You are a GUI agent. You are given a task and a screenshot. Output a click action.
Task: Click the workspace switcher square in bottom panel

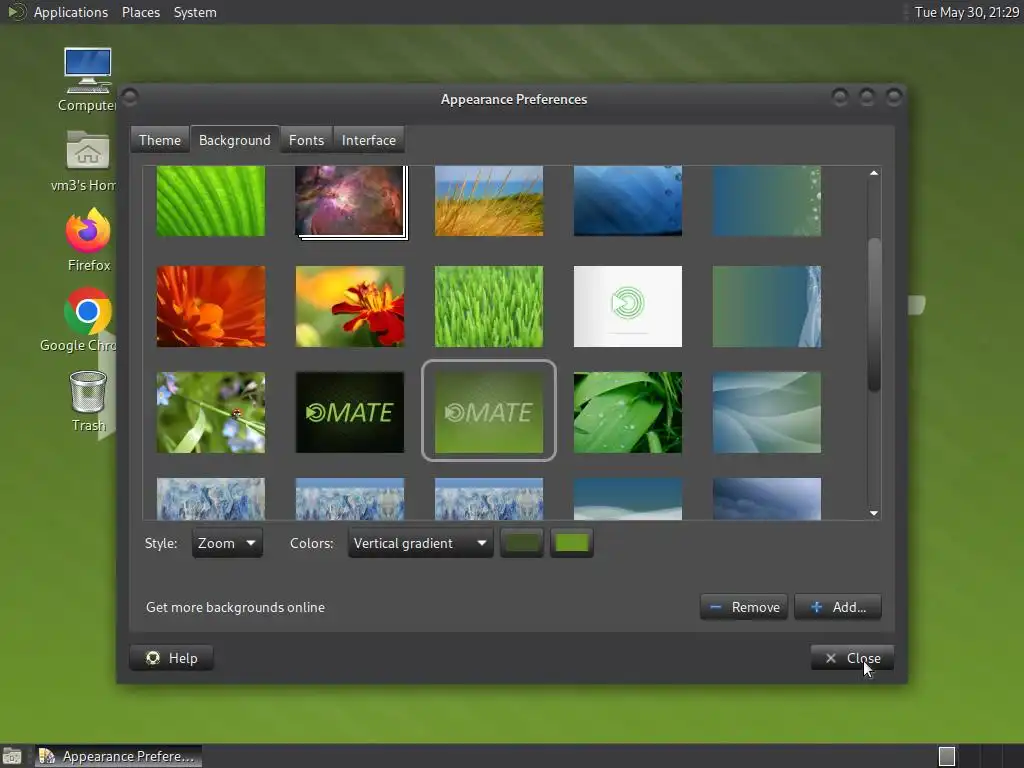[946, 756]
